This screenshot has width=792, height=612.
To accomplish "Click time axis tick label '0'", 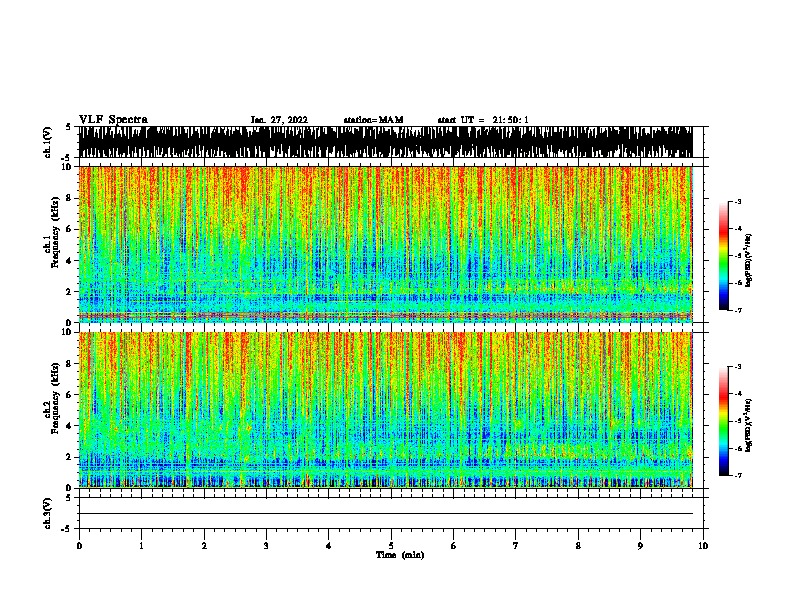I will pos(79,546).
